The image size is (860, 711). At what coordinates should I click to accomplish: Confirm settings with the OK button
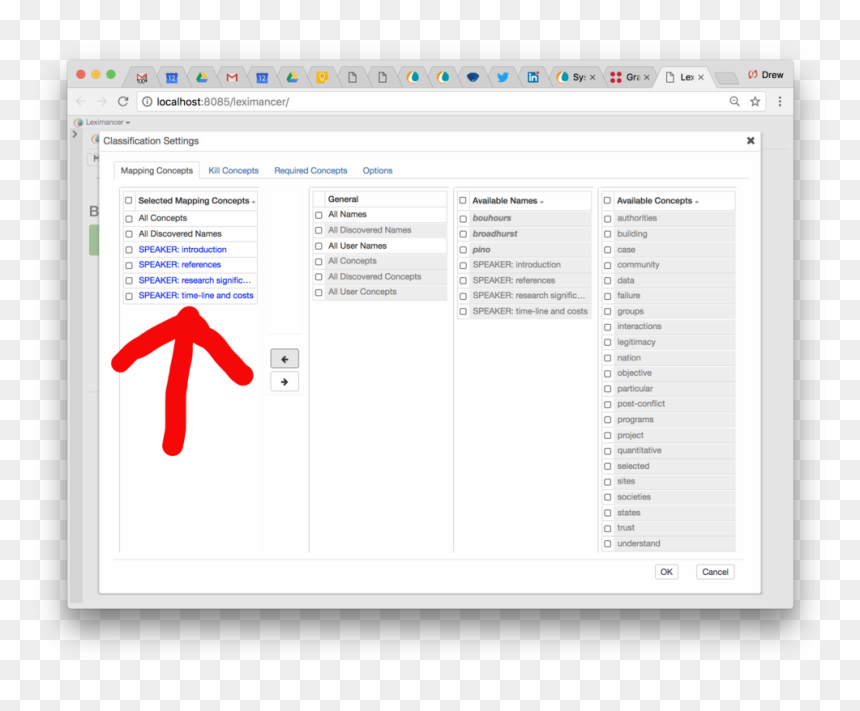666,572
